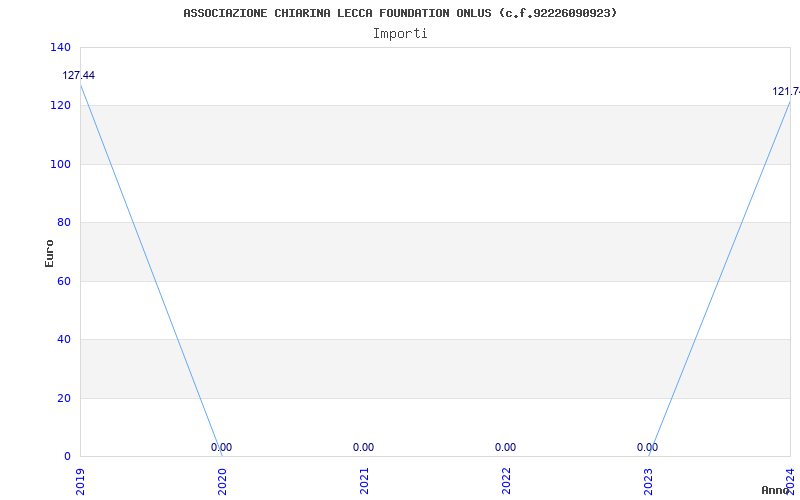800x500 pixels.
Task: Select the 127.44 data label
Action: pos(79,76)
